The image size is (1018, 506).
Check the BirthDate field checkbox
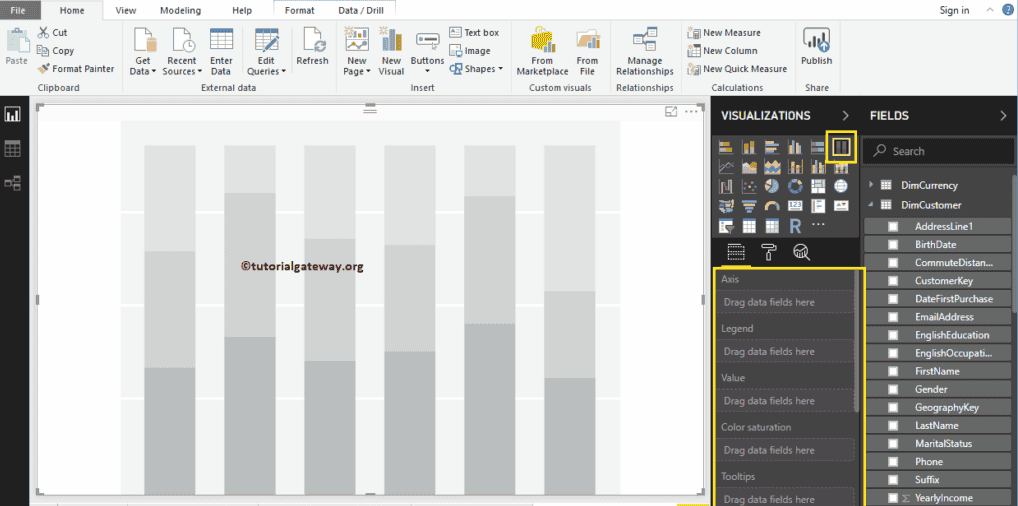[893, 244]
